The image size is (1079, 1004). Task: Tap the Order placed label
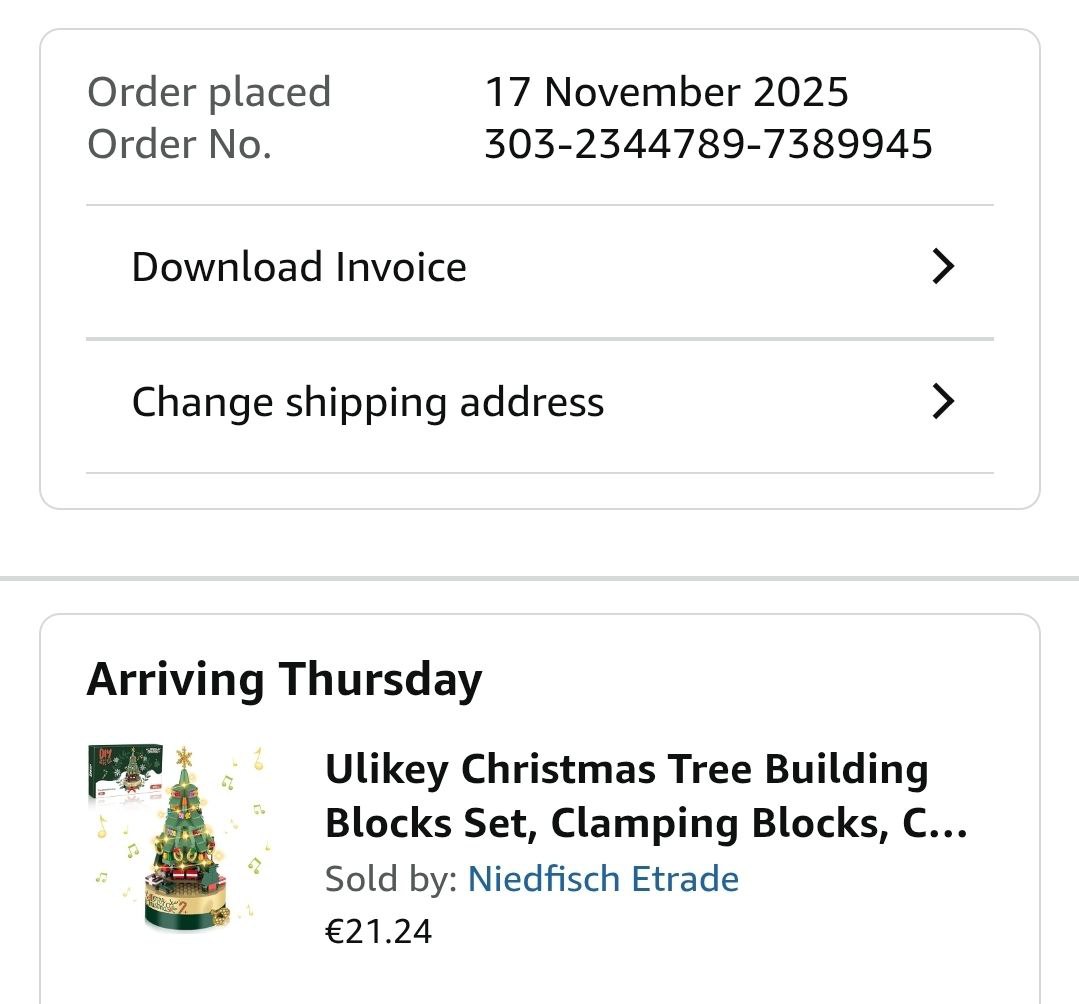click(x=208, y=92)
